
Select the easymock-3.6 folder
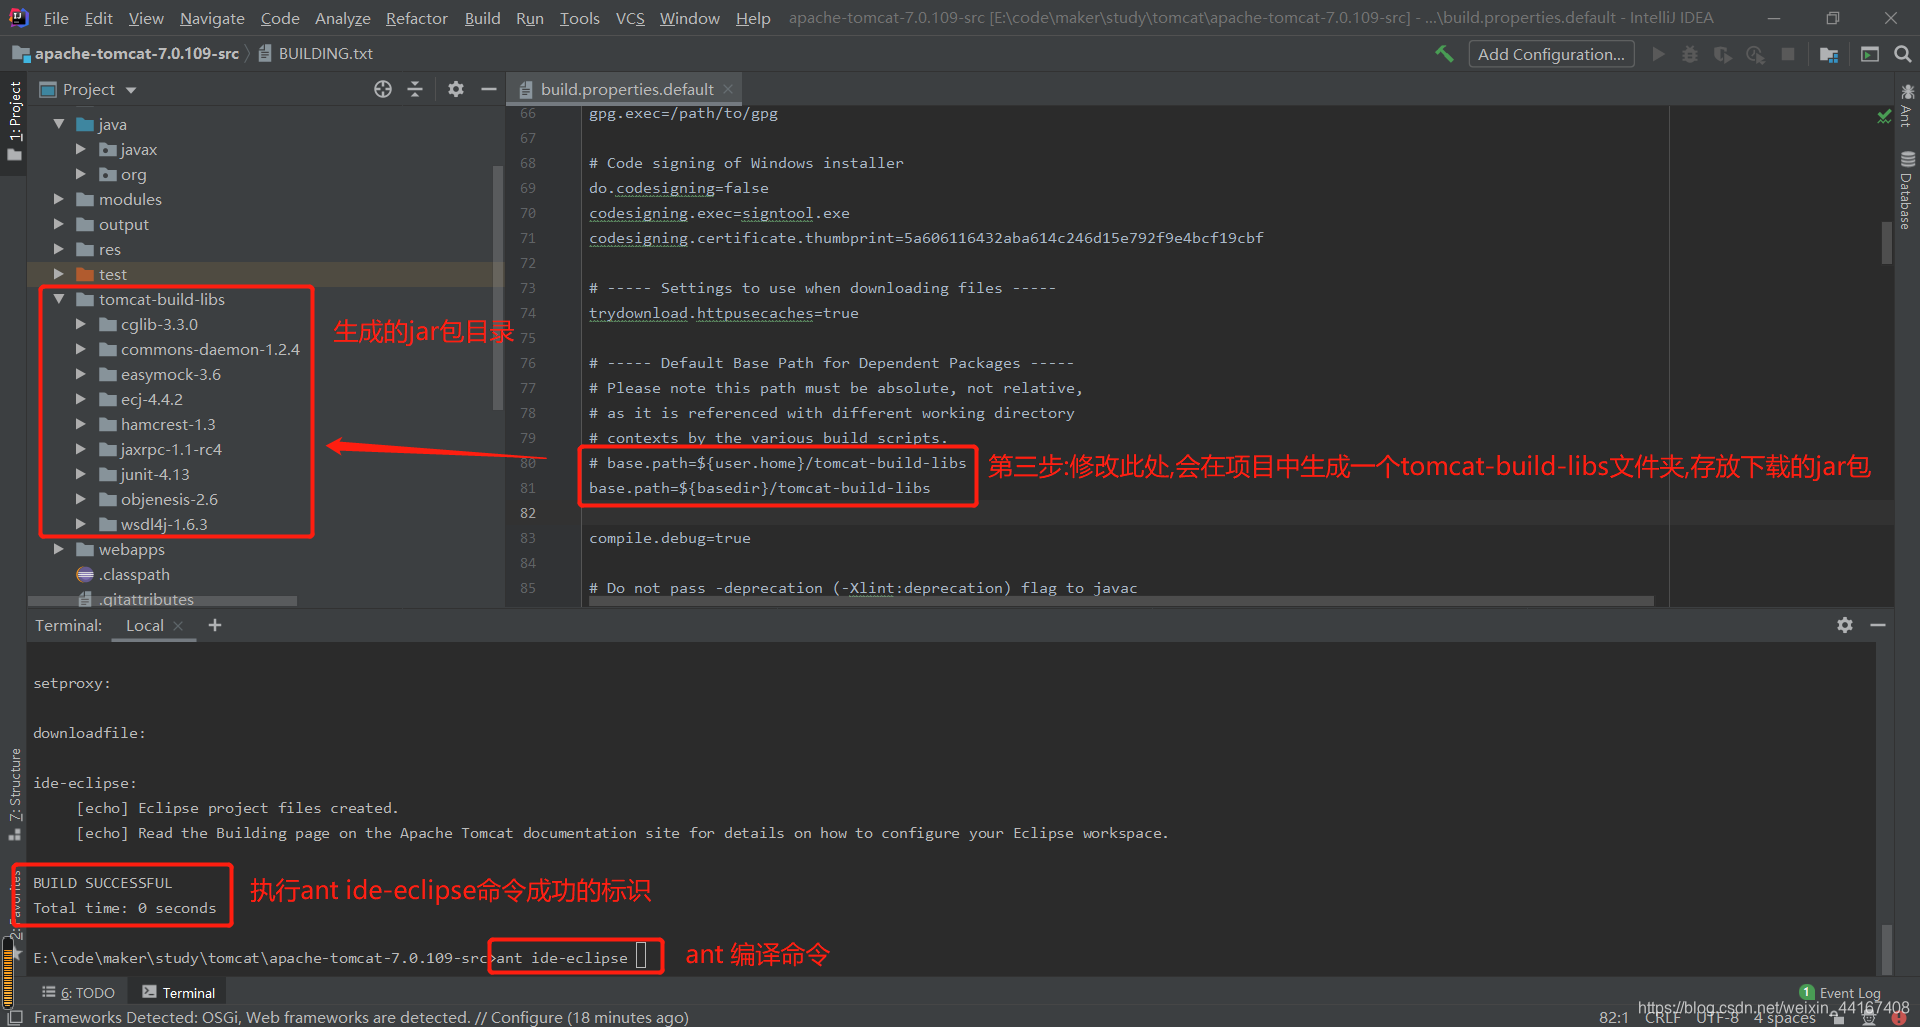pos(171,374)
